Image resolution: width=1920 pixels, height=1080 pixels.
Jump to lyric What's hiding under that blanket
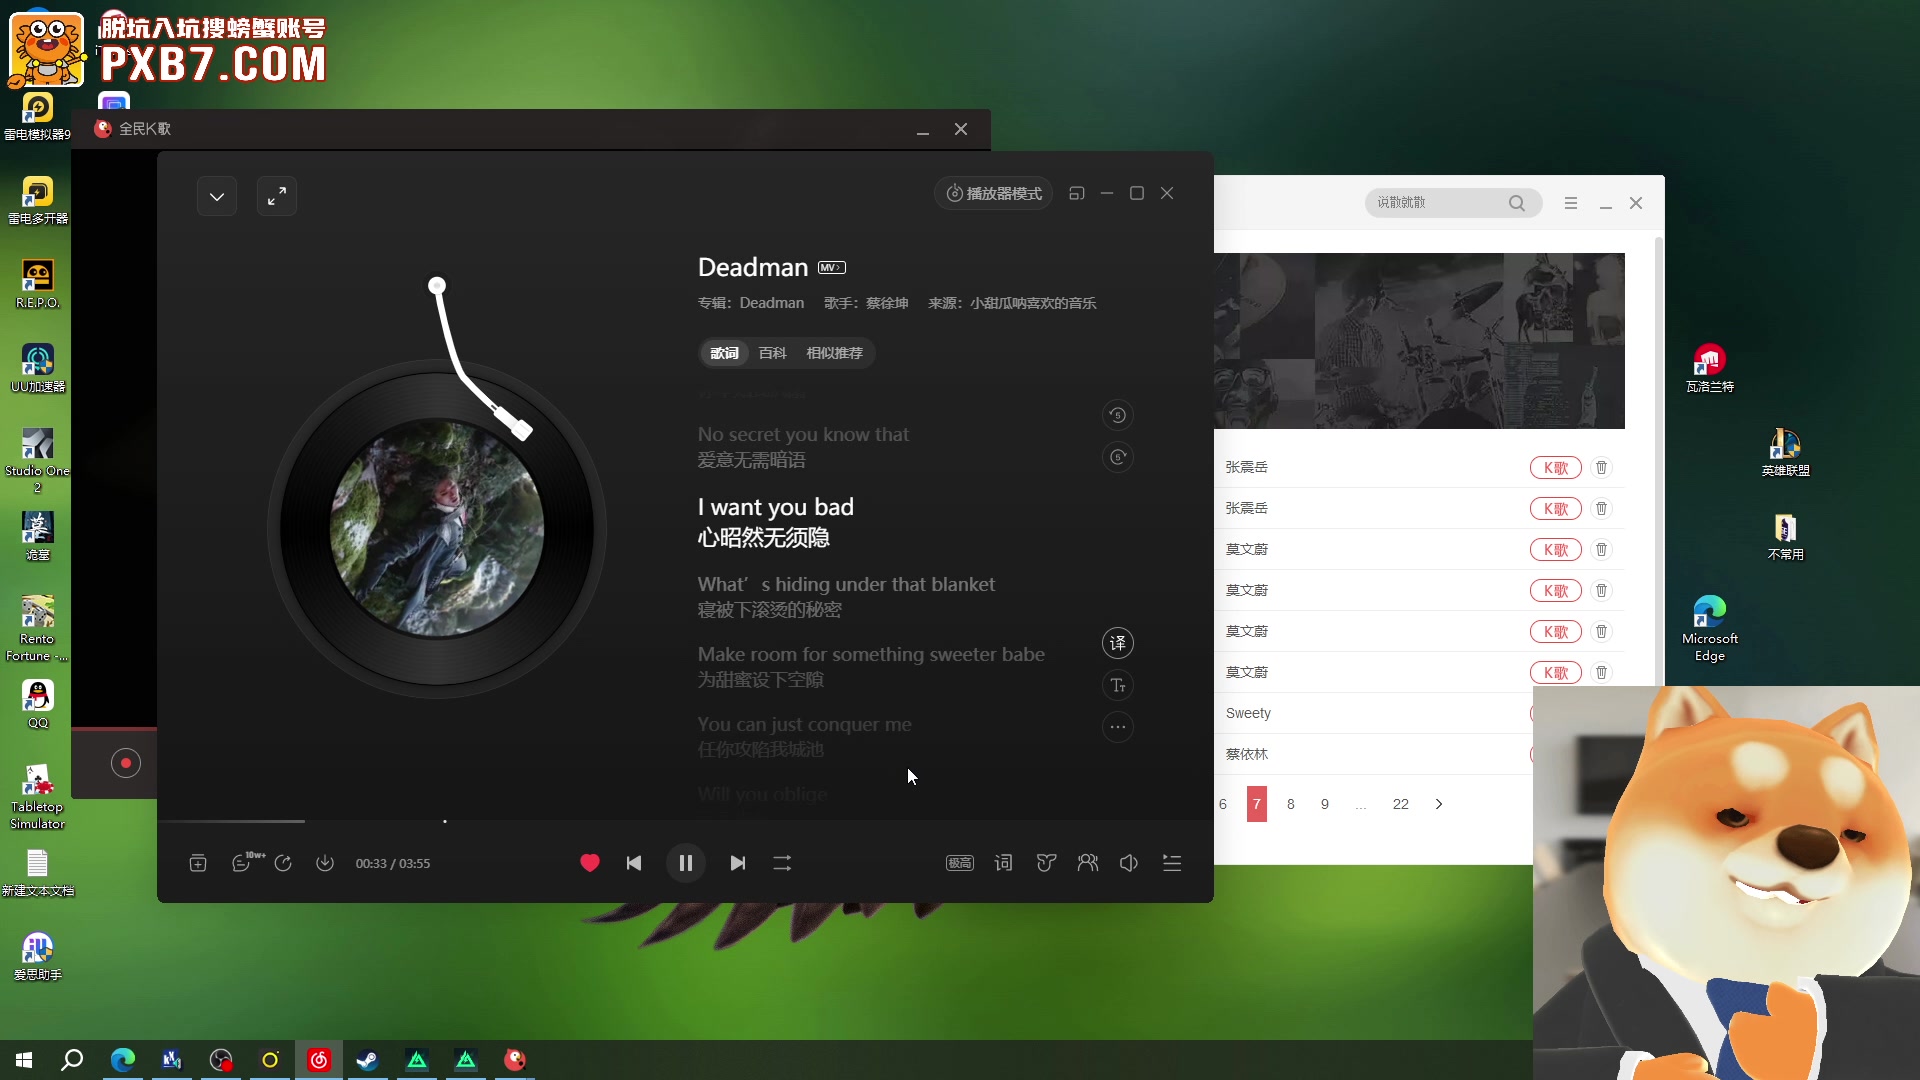tap(846, 585)
